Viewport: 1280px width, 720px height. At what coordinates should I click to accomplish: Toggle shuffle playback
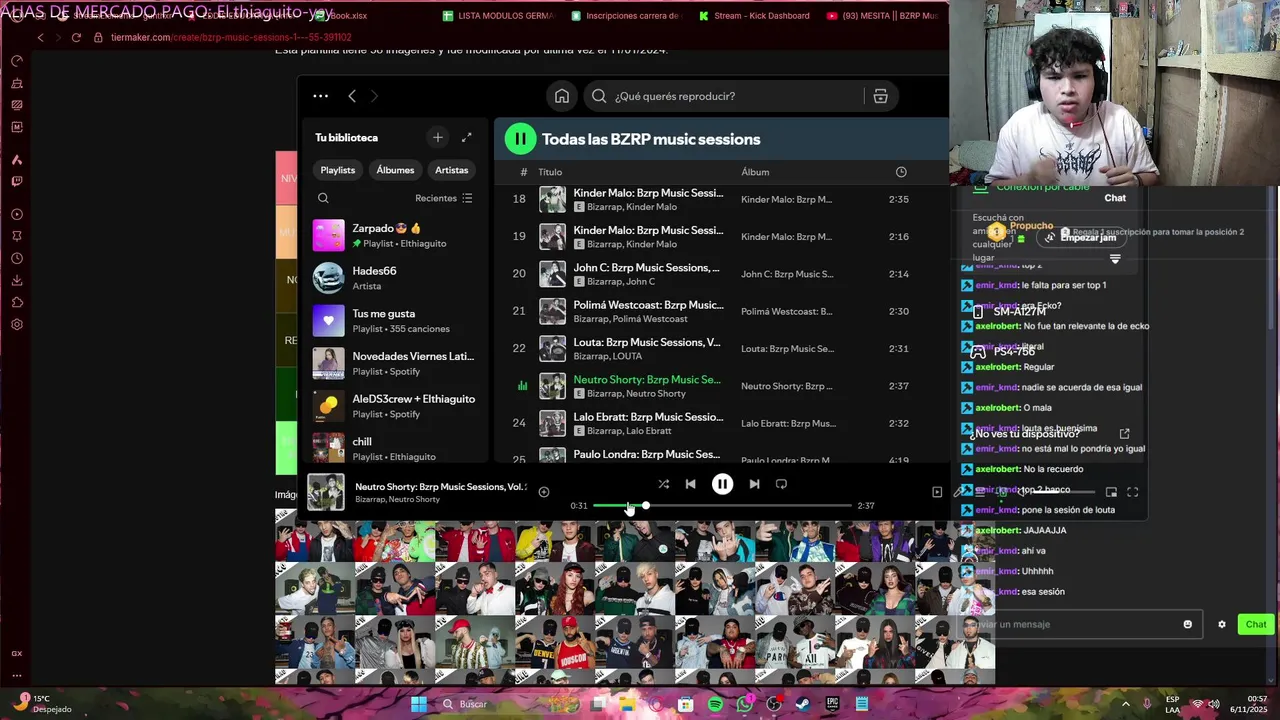click(x=663, y=484)
